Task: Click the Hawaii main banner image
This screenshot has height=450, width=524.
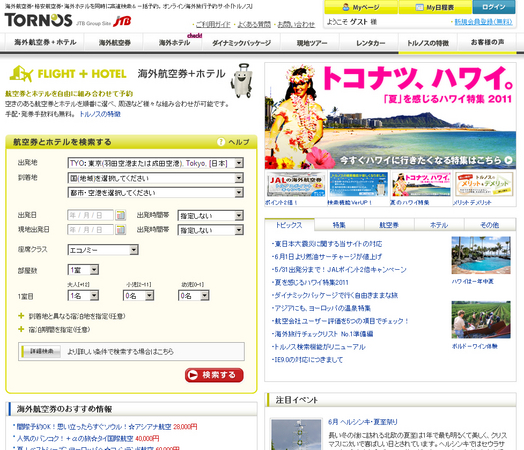Action: click(390, 116)
